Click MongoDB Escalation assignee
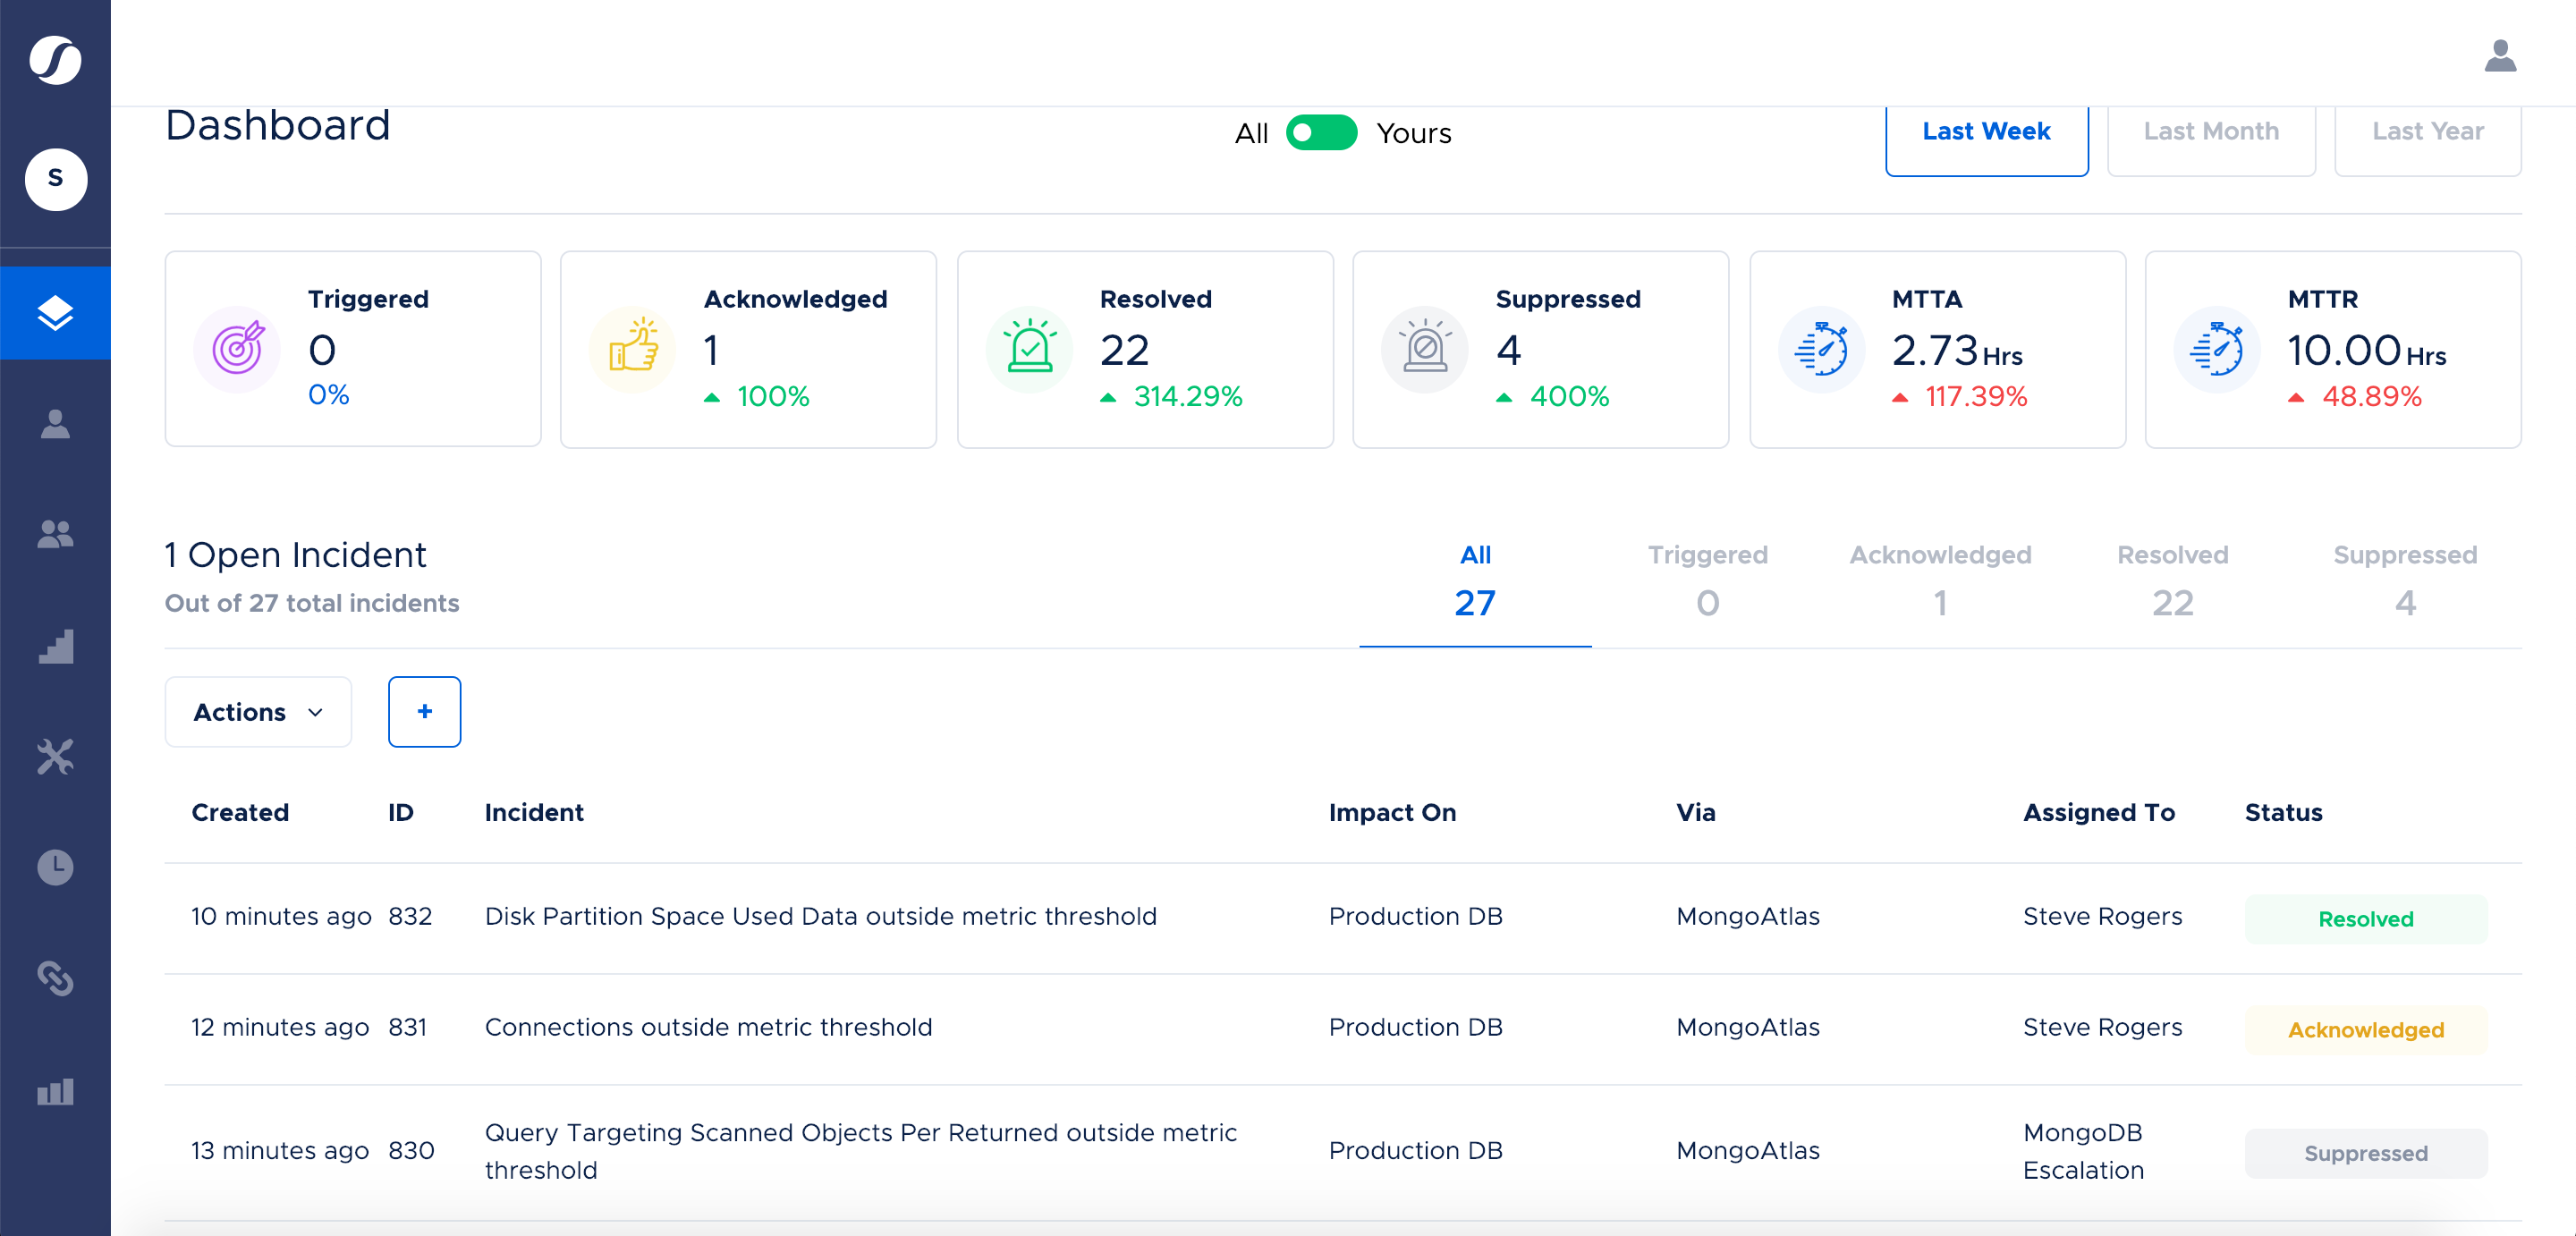The image size is (2576, 1236). (x=2083, y=1151)
